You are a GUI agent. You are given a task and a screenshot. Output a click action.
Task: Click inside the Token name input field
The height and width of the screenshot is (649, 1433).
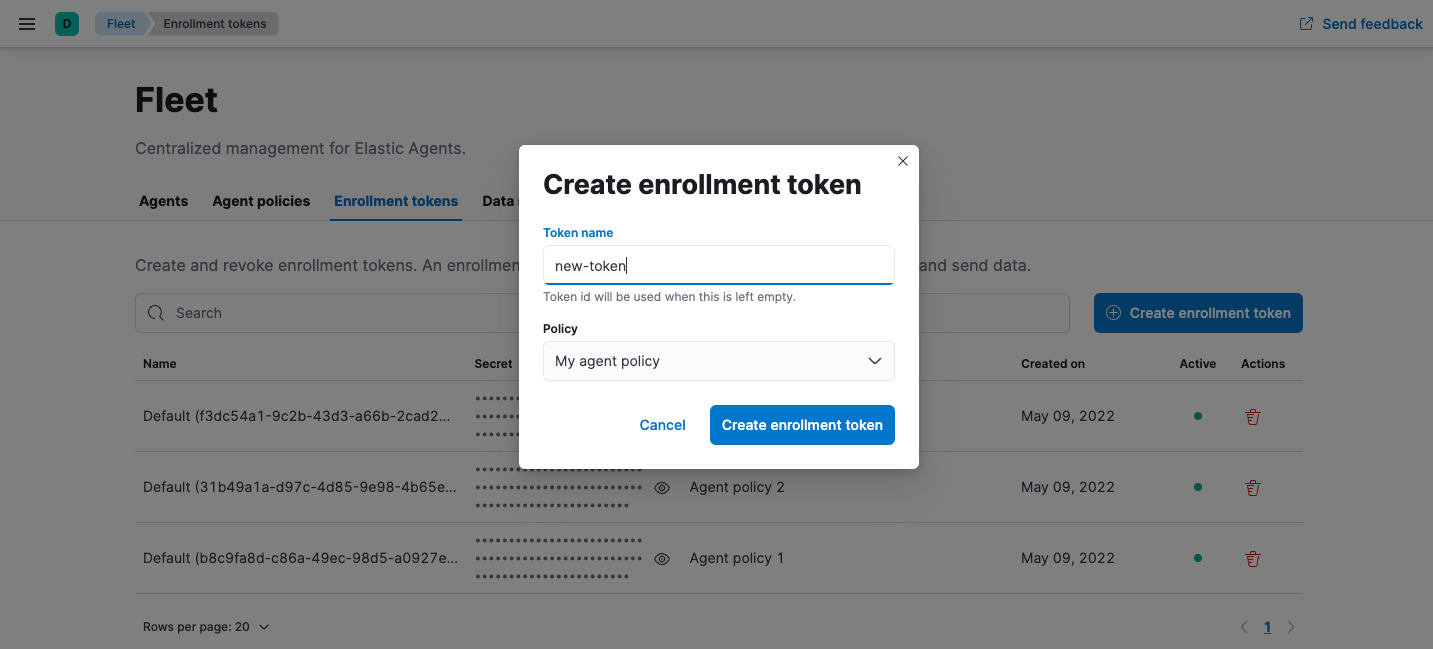click(x=718, y=265)
